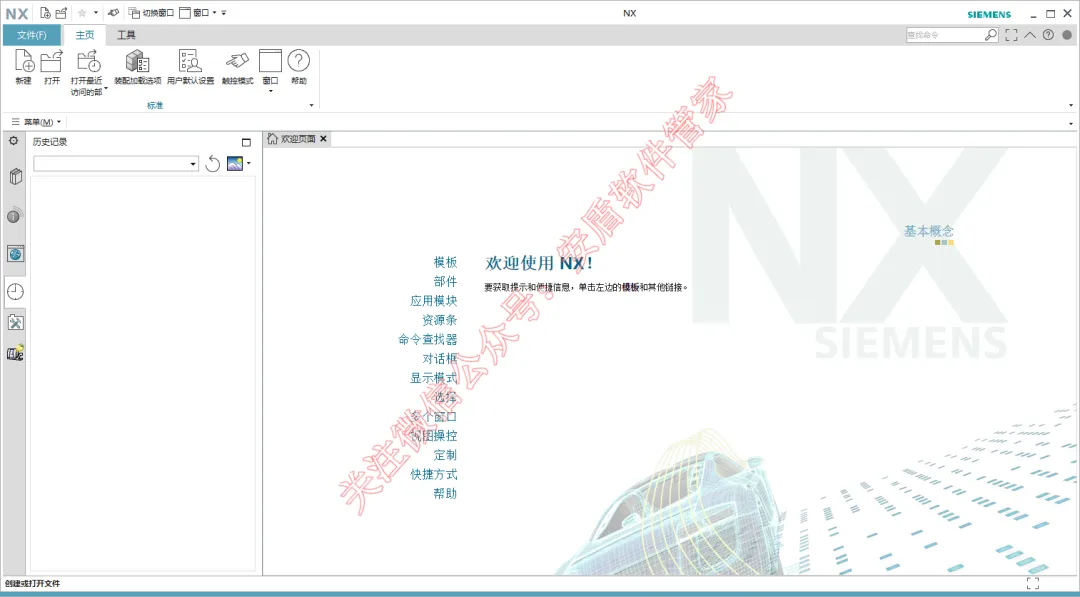Click the history refresh circular arrow icon
Screen dimensions: 1080x597
tap(213, 164)
